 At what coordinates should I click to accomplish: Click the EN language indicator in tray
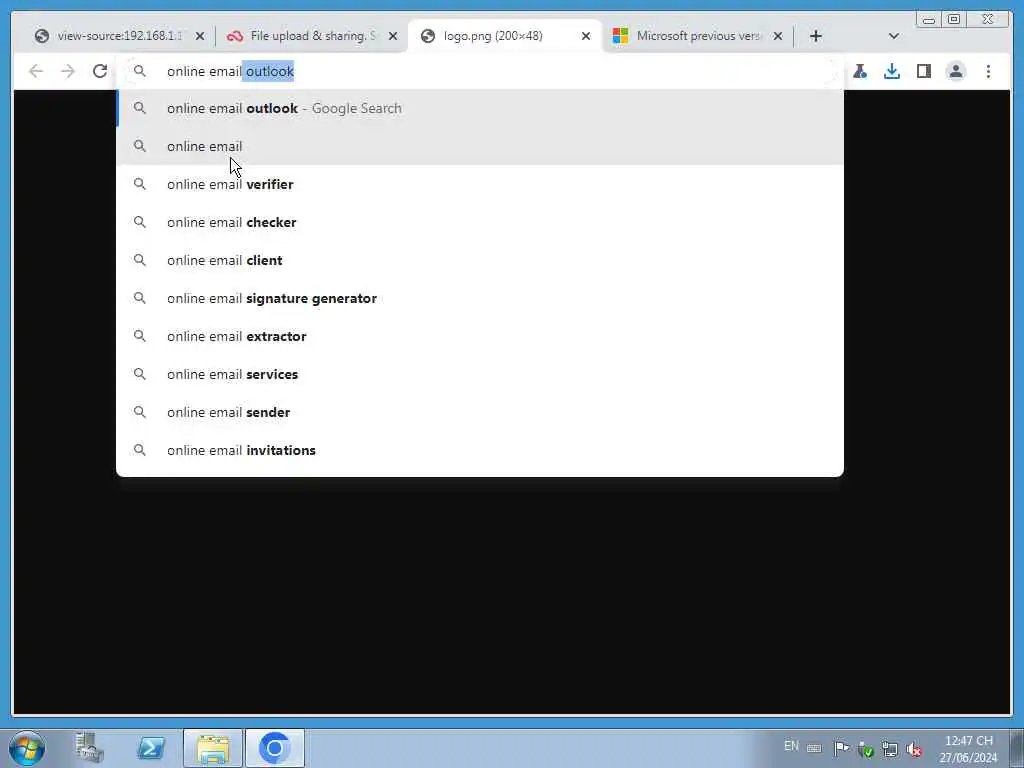[x=792, y=746]
